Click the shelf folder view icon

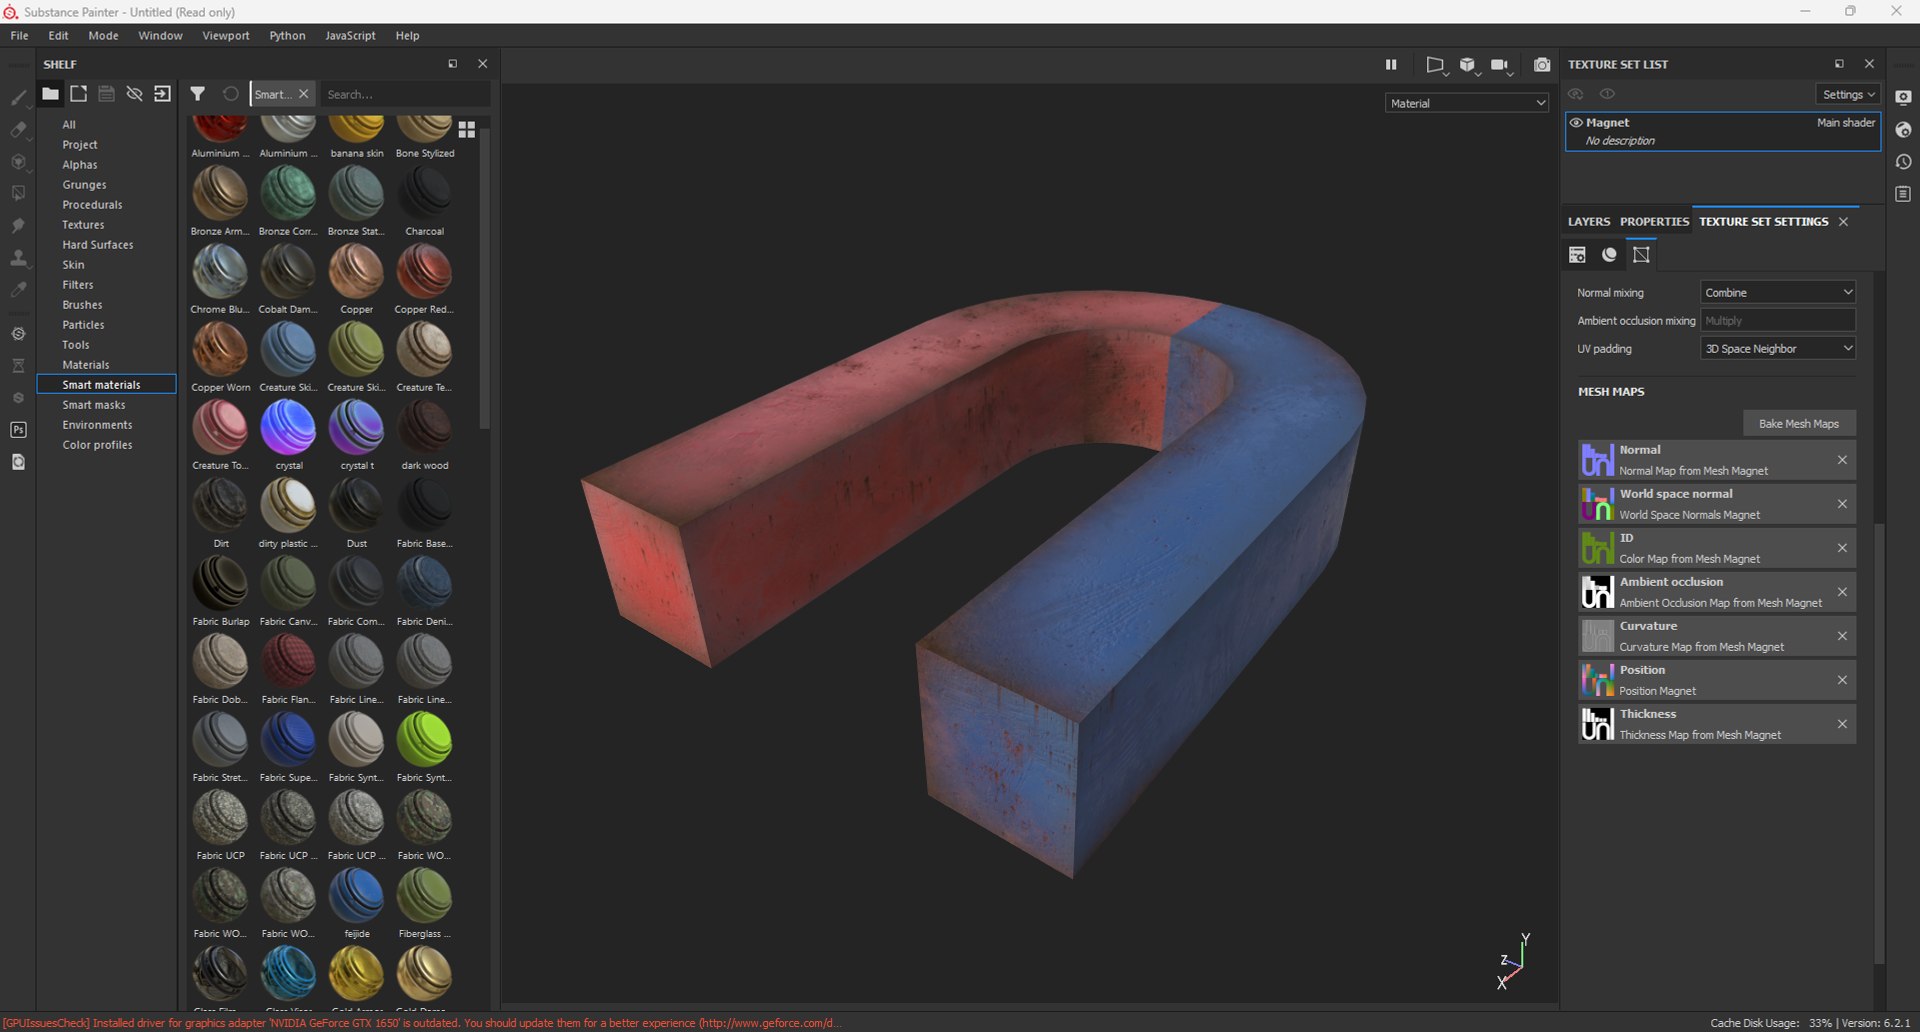[50, 94]
